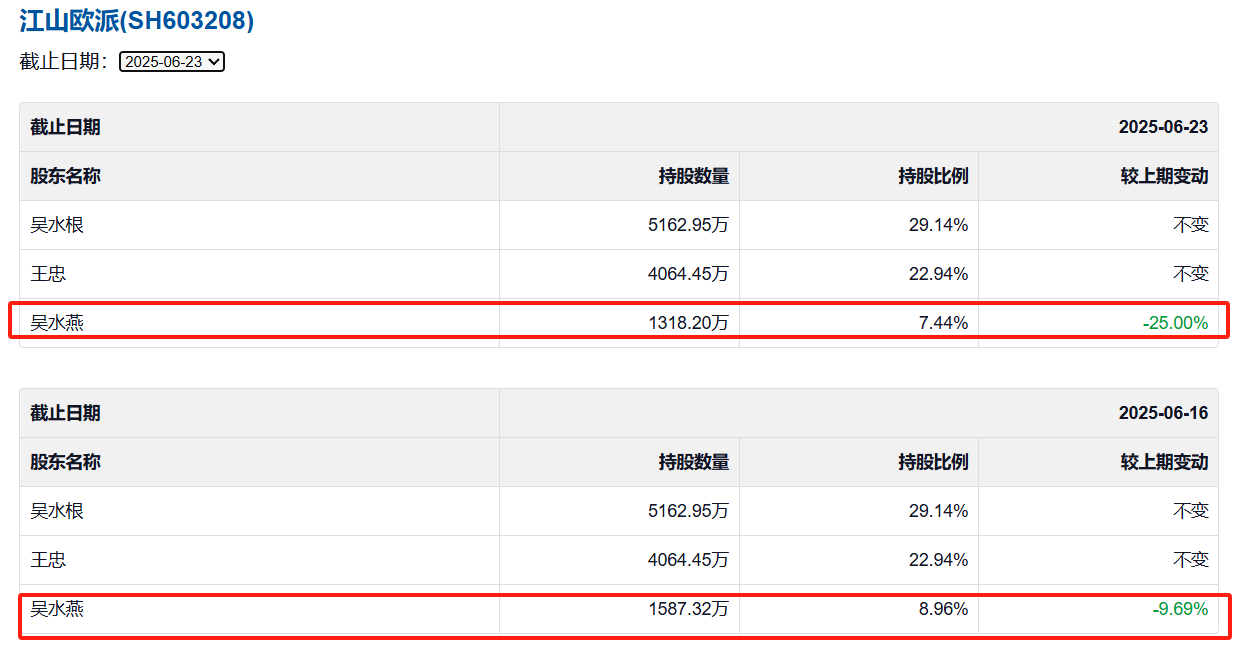
Task: Click 股东名称 header in the bottom table
Action: 65,462
